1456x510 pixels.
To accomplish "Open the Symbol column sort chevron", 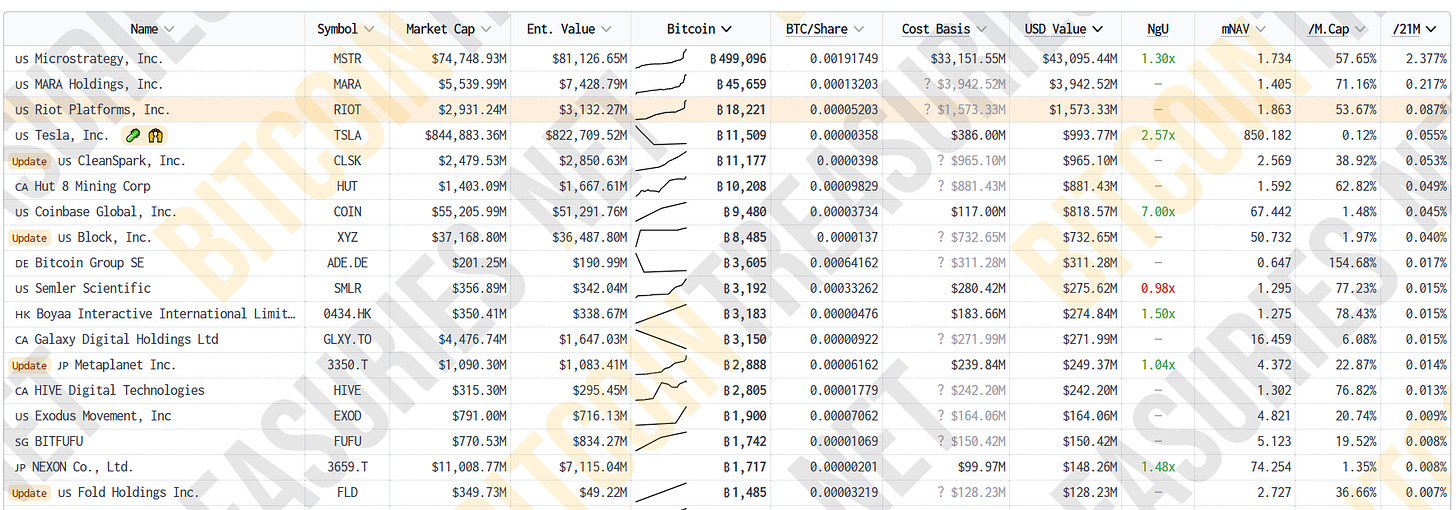I will tap(369, 30).
